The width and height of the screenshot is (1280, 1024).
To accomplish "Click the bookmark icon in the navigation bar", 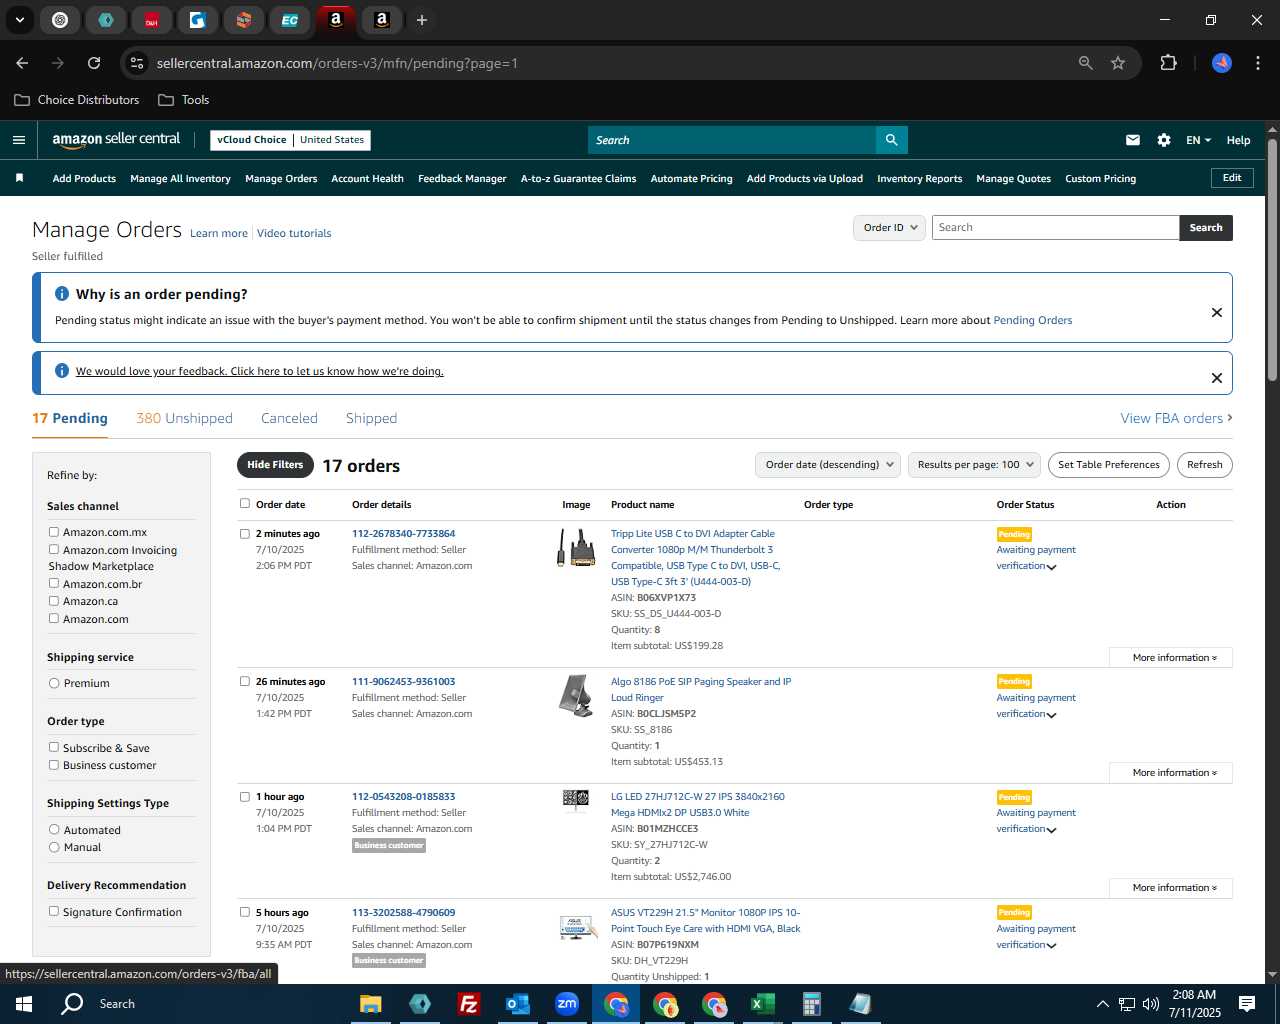I will (x=19, y=178).
